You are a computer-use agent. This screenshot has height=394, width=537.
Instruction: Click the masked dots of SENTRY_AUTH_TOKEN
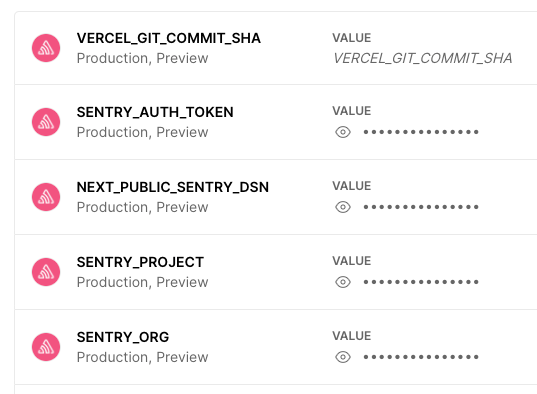[x=421, y=132]
